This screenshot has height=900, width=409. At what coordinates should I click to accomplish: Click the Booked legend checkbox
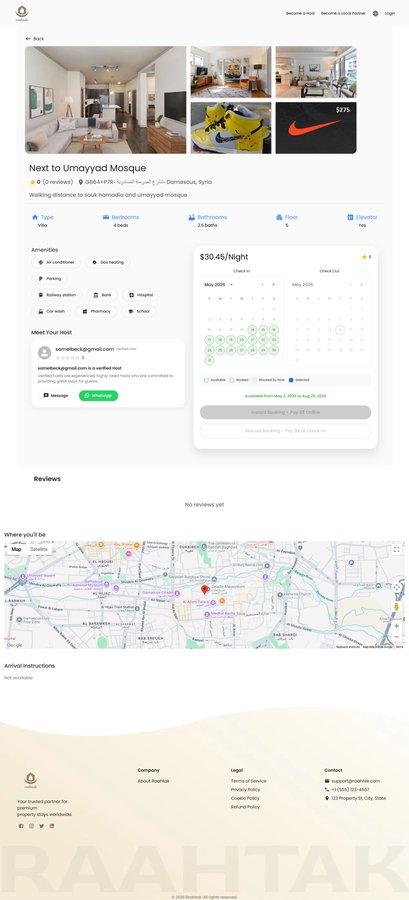tap(231, 380)
